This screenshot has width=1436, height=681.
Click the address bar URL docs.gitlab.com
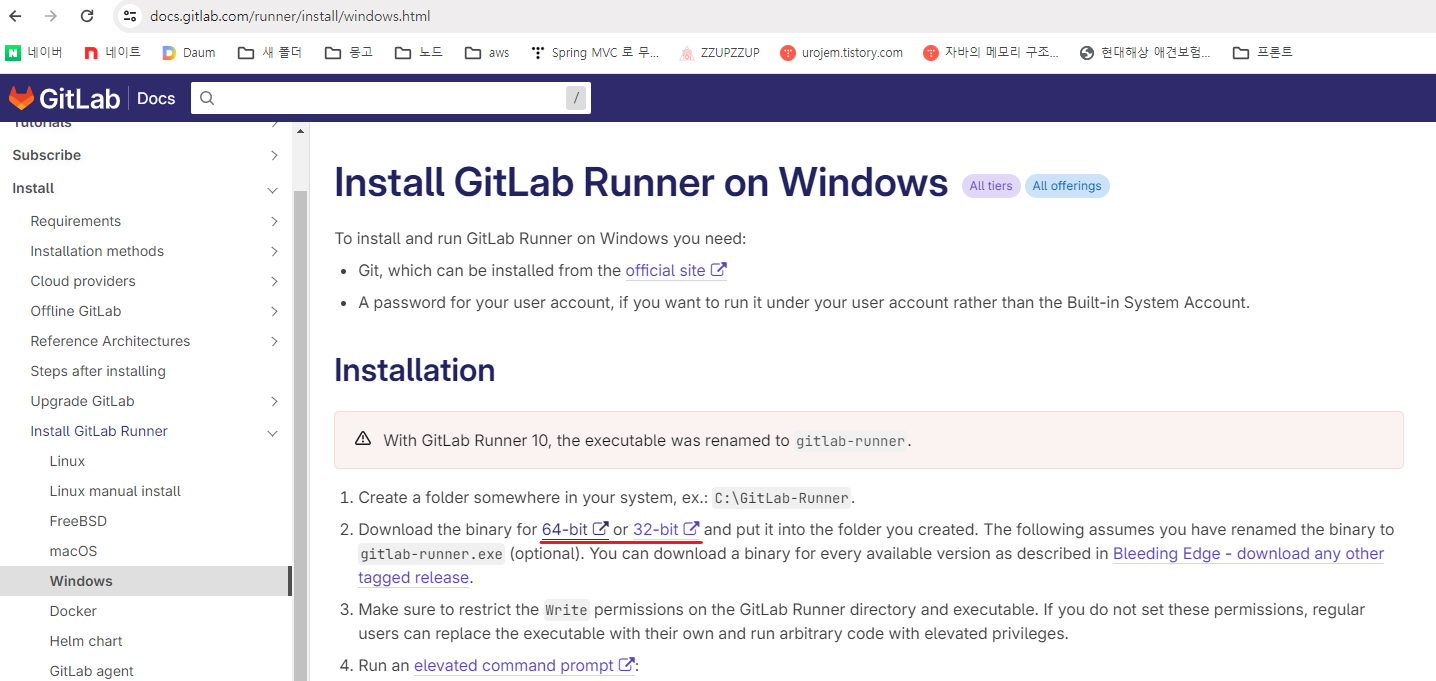[290, 16]
